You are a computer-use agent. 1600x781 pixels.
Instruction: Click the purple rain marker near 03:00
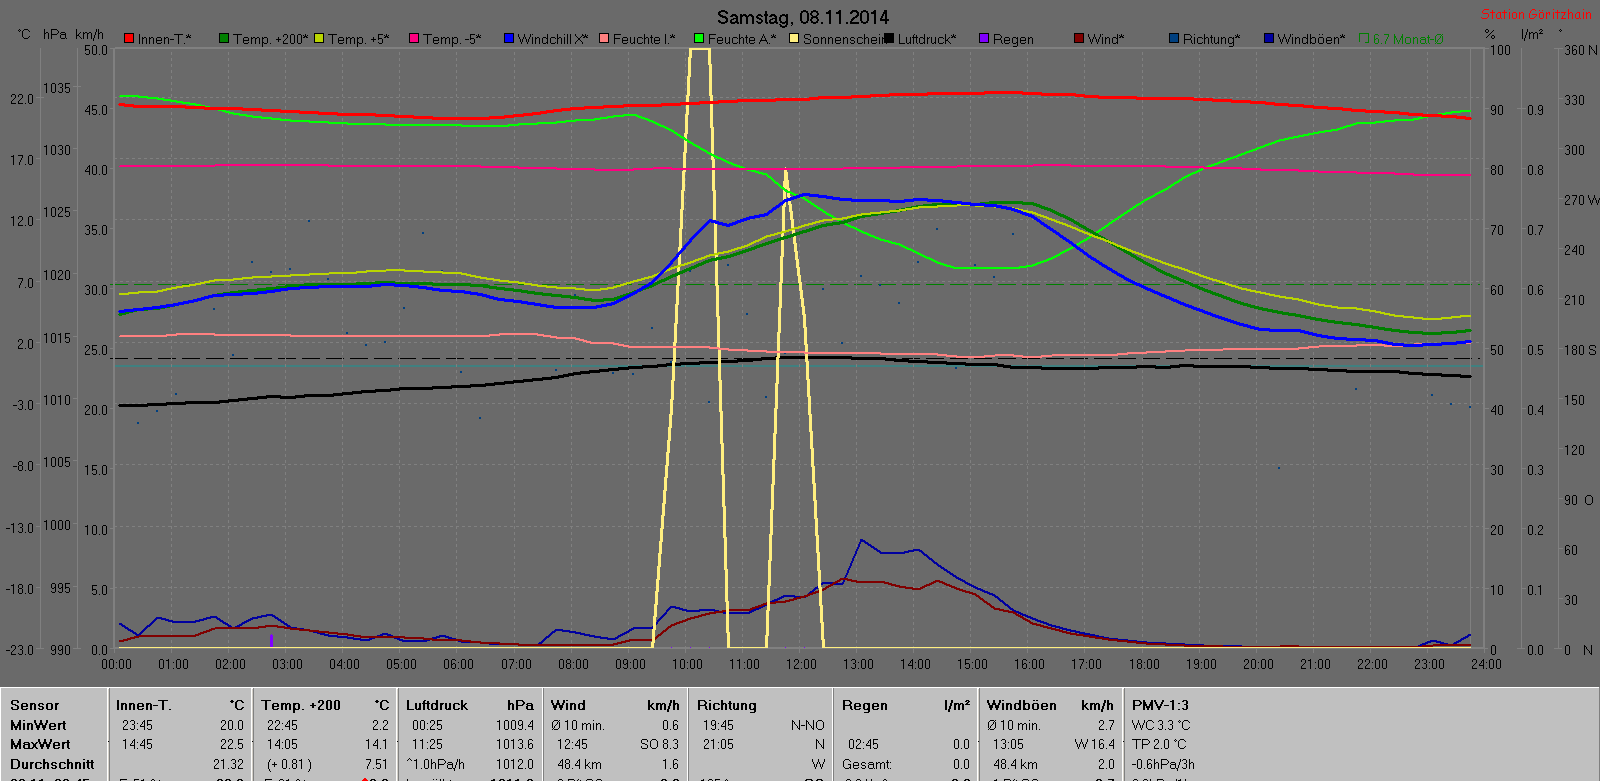(271, 640)
